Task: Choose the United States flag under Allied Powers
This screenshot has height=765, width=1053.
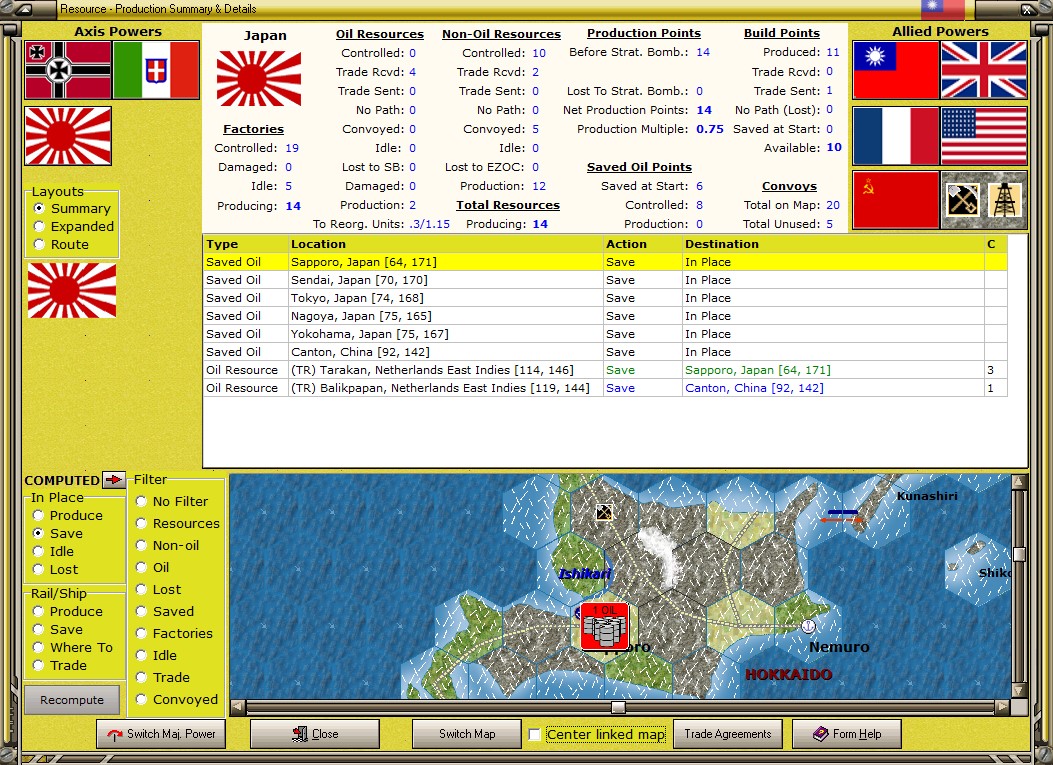Action: click(x=984, y=136)
